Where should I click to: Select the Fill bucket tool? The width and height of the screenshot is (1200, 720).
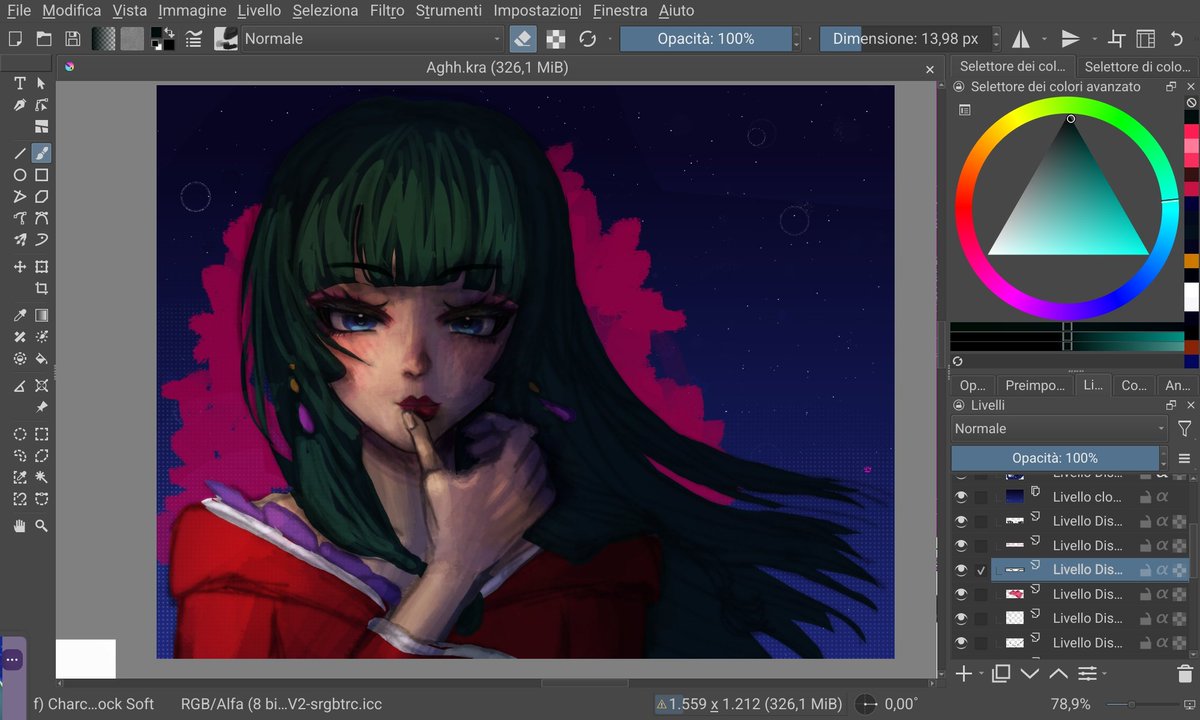[x=41, y=358]
